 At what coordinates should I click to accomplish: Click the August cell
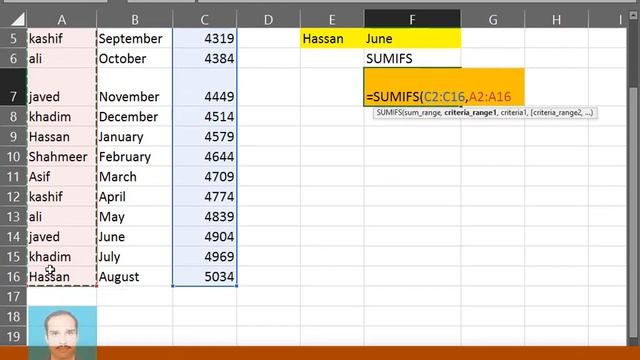point(135,277)
